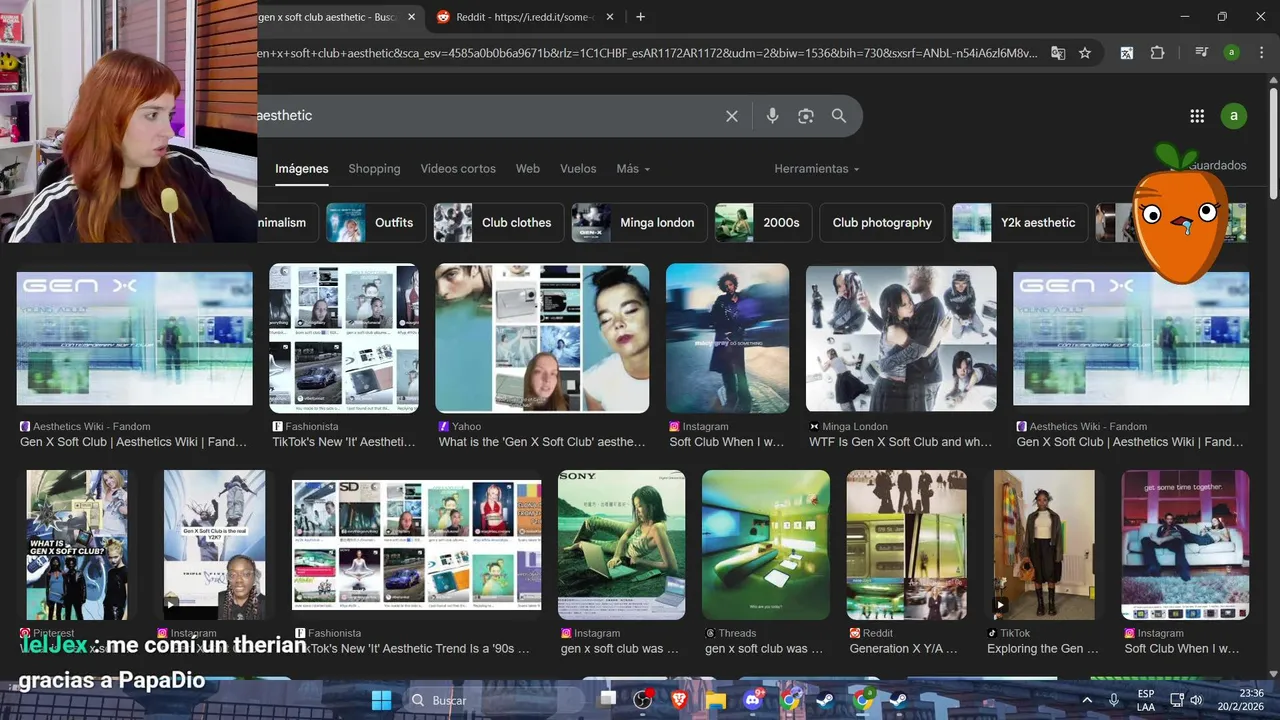Open the Sony laptop ad thumbnail
This screenshot has width=1280, height=720.
(x=621, y=545)
